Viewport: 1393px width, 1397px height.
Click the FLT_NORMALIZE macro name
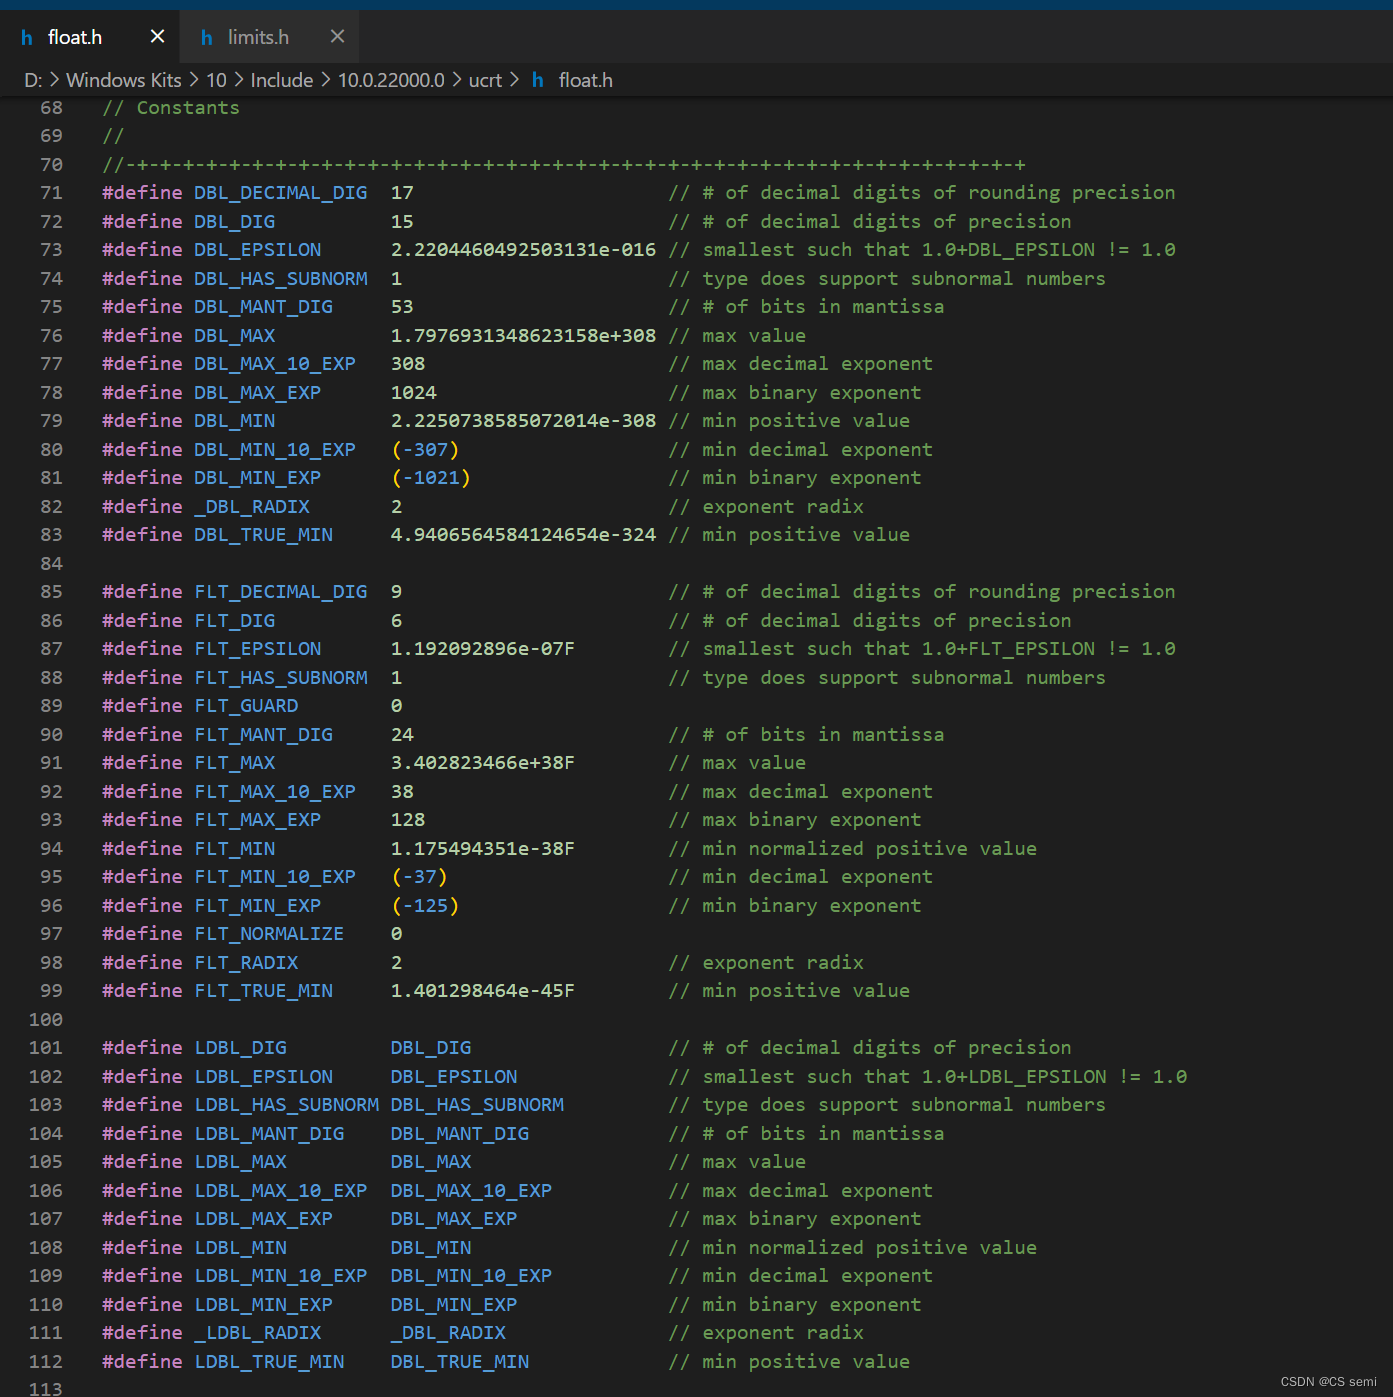(x=269, y=934)
